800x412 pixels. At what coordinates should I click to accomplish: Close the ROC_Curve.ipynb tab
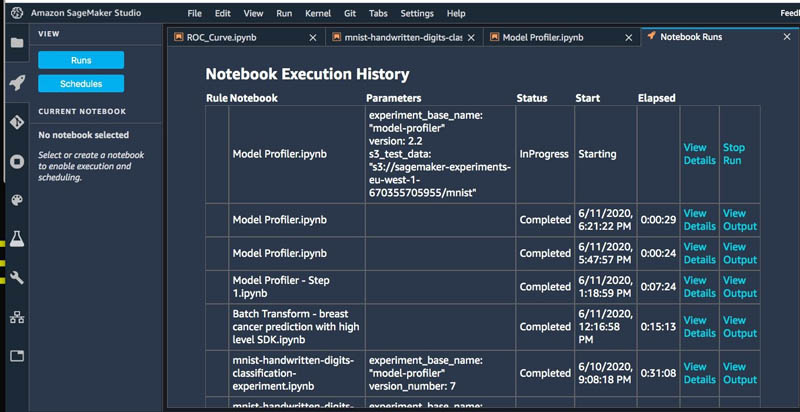313,38
